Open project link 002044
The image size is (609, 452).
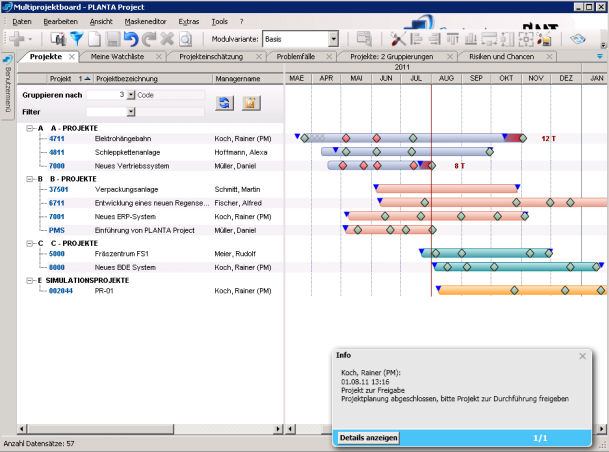[x=61, y=291]
